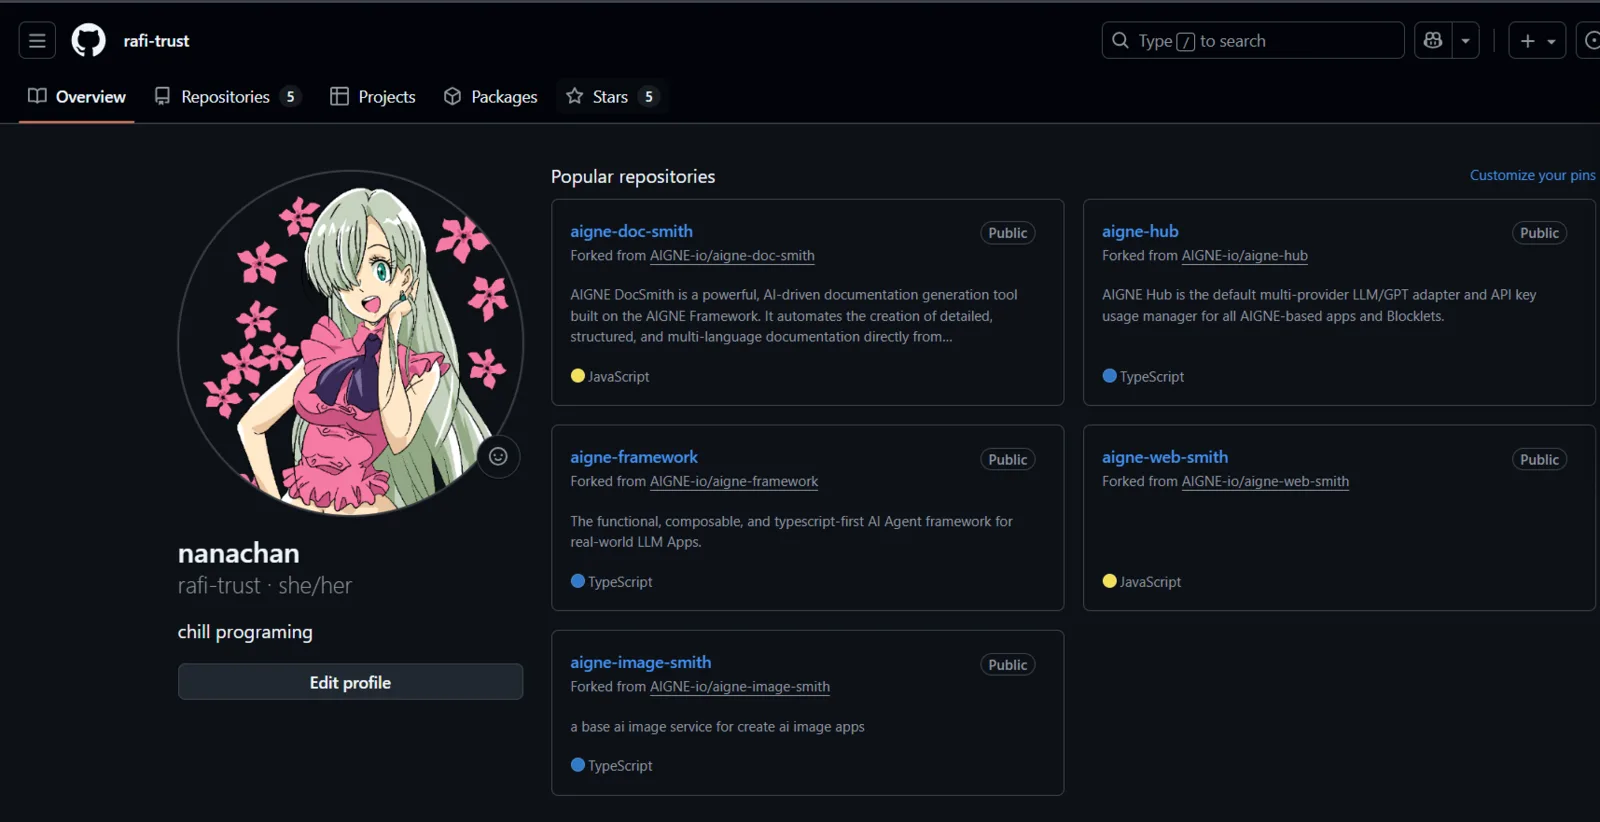The image size is (1600, 822).
Task: Click the Popular repositories heading
Action: pyautogui.click(x=633, y=177)
